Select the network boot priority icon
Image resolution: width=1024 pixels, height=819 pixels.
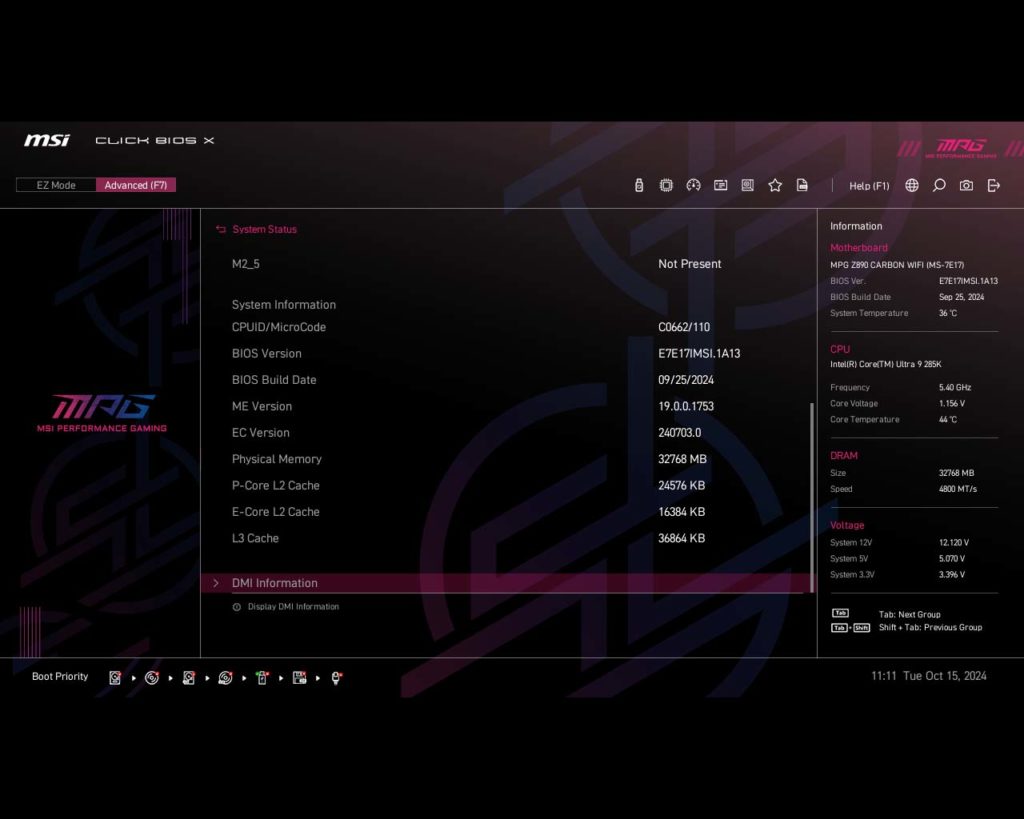tap(336, 678)
